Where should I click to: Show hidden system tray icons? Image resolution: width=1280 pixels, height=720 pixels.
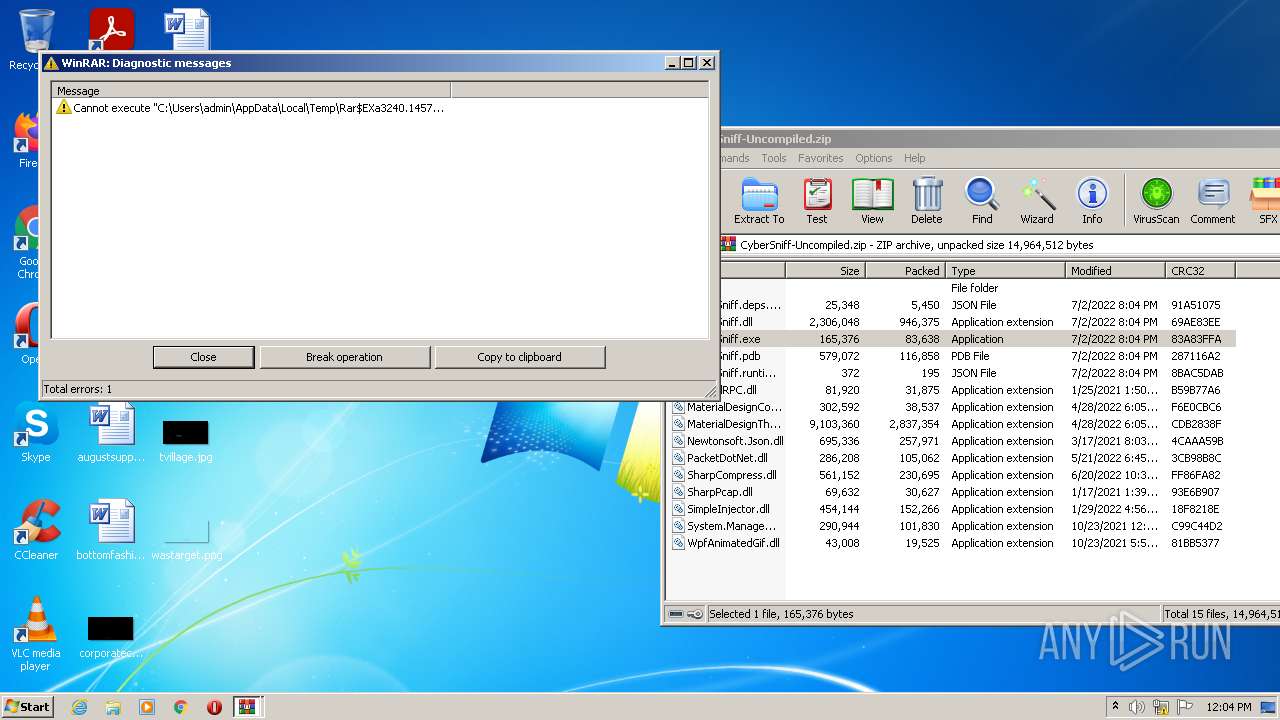tap(1115, 707)
